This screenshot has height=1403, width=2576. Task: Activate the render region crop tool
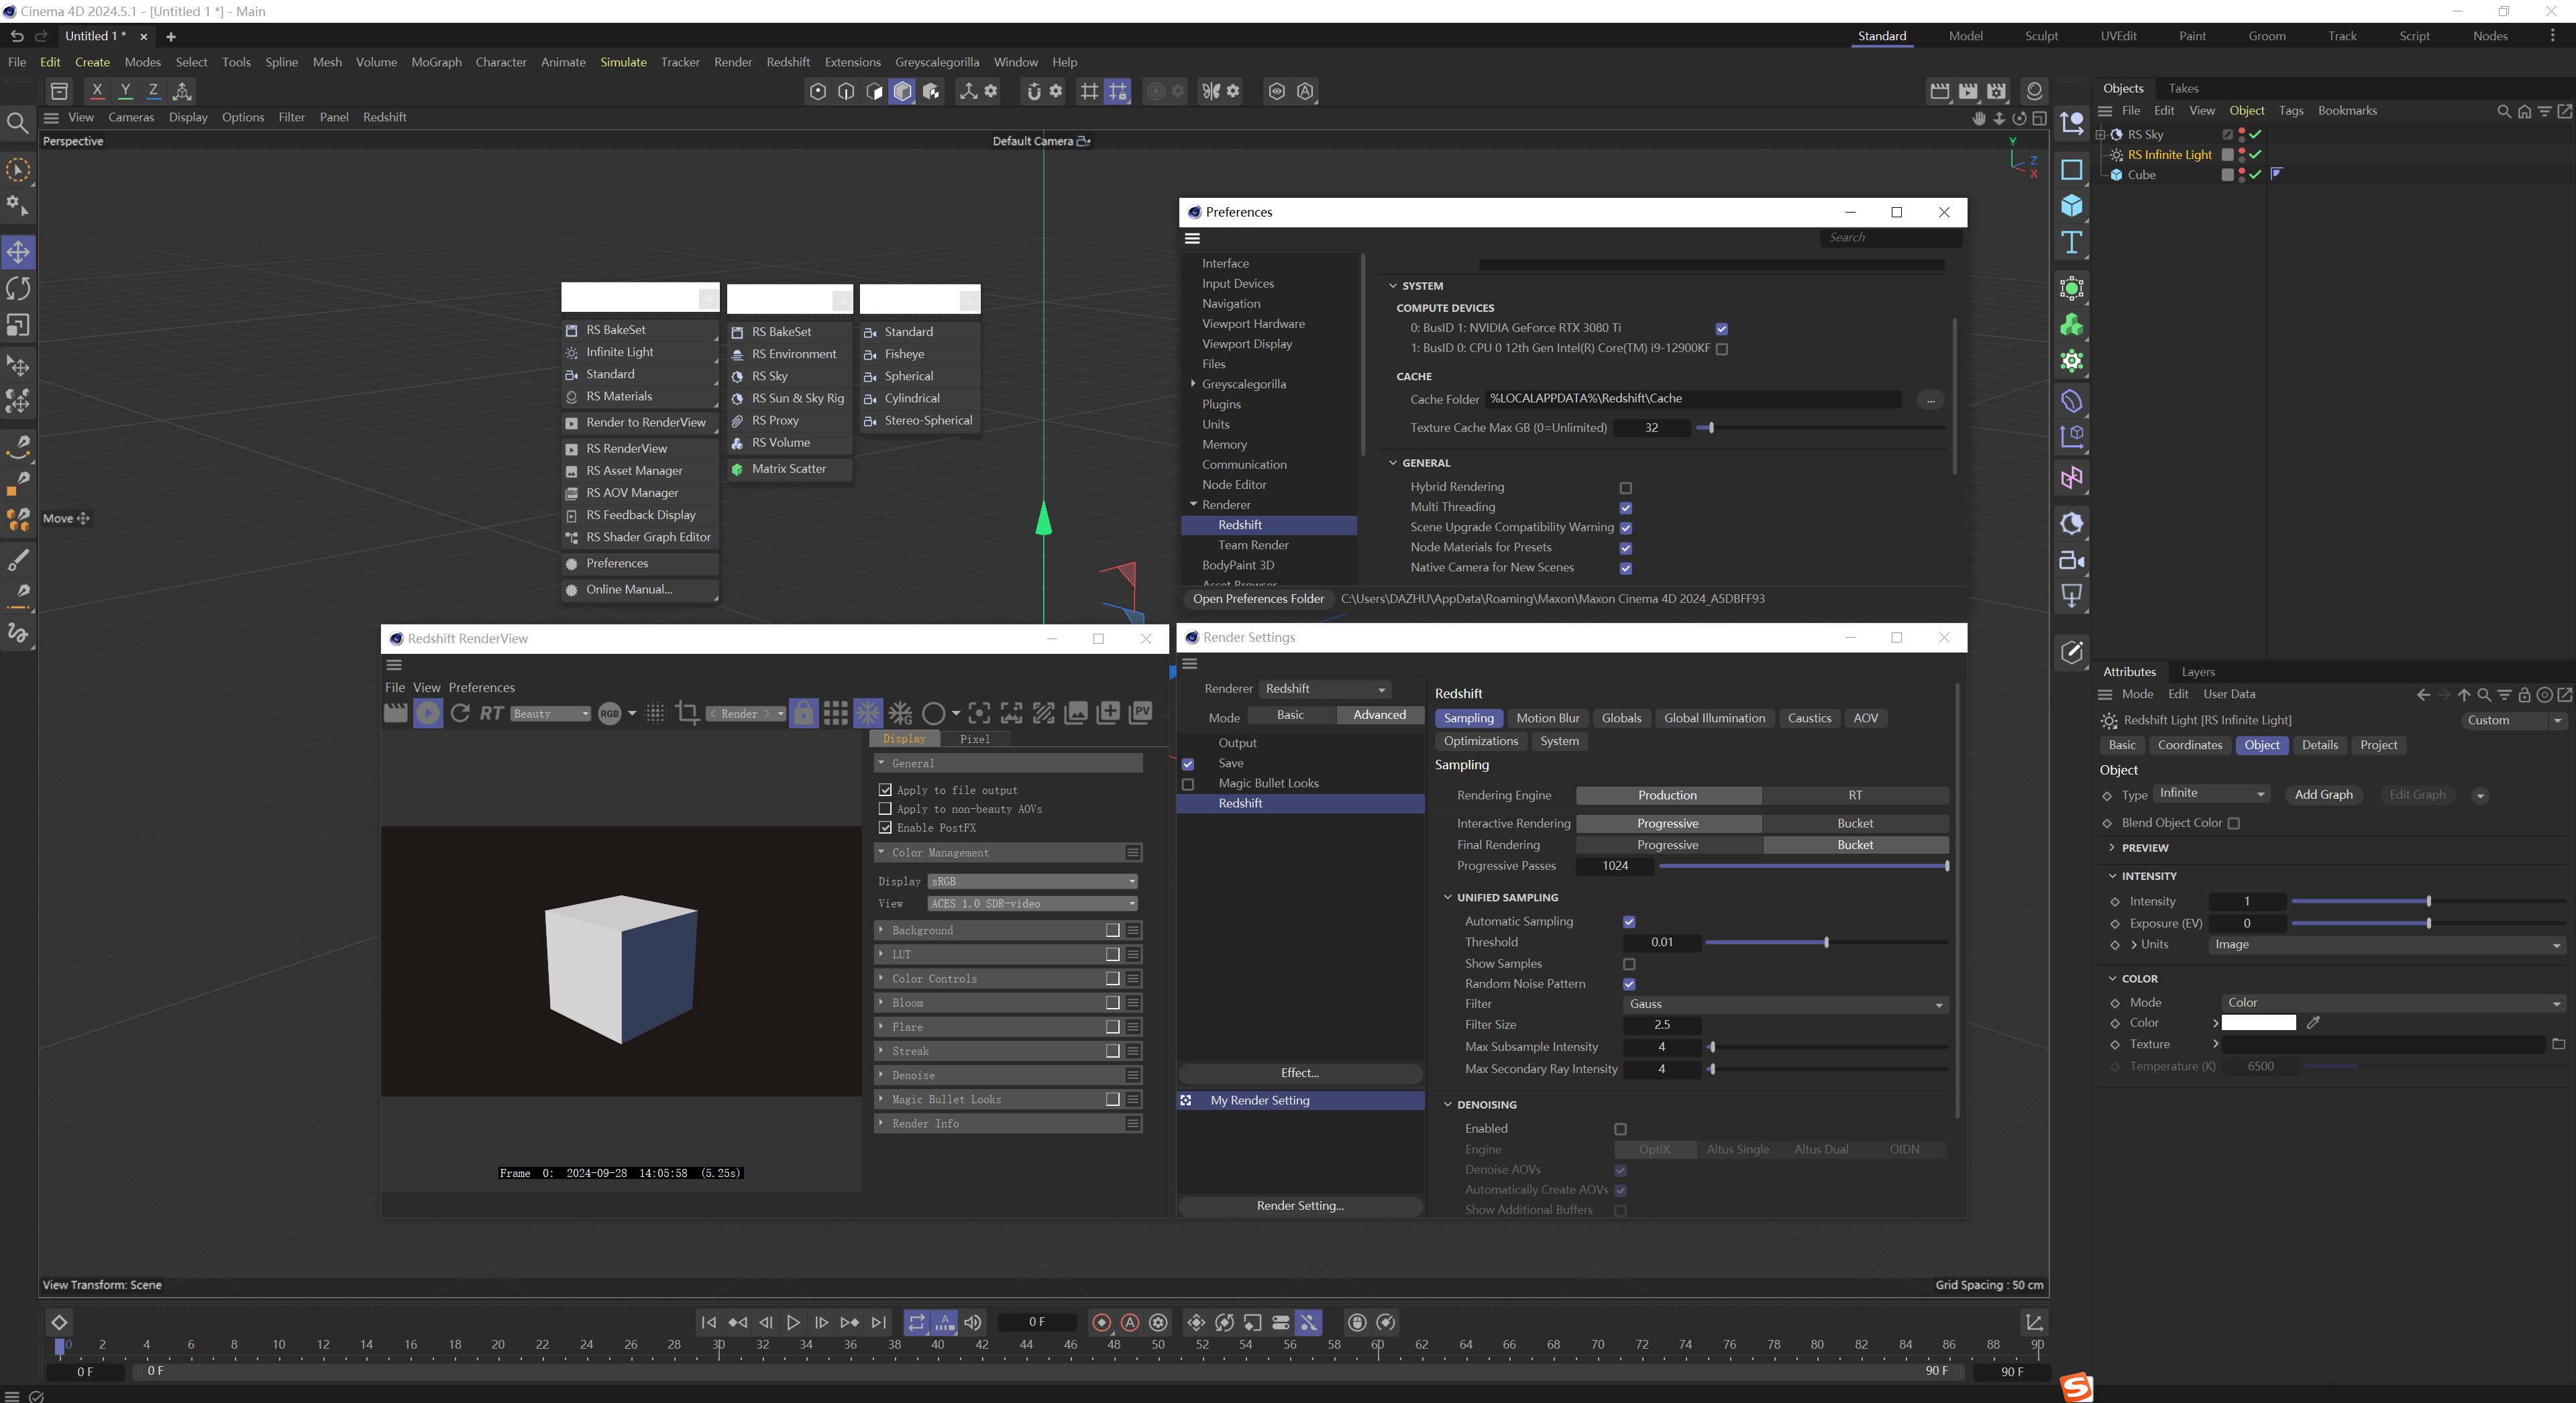688,713
